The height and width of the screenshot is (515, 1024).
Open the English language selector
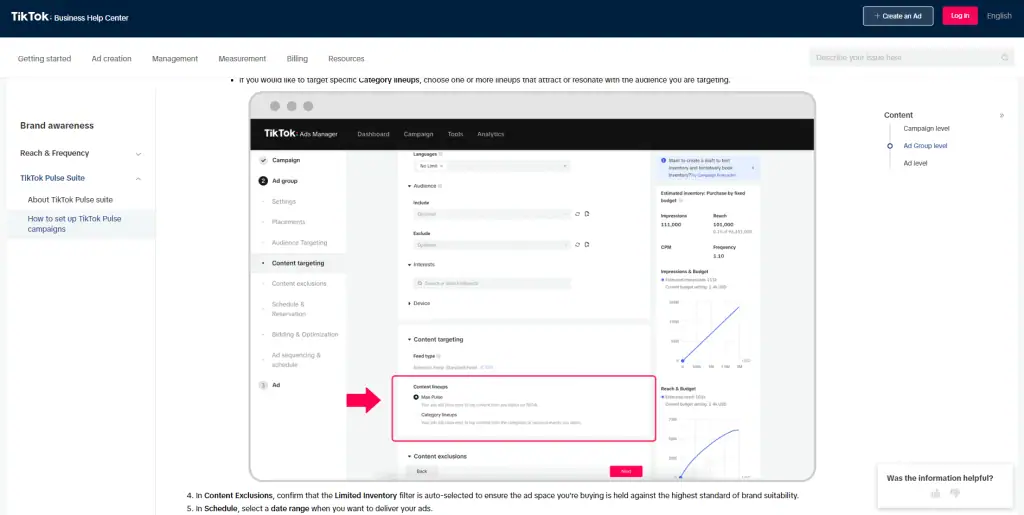(x=999, y=16)
